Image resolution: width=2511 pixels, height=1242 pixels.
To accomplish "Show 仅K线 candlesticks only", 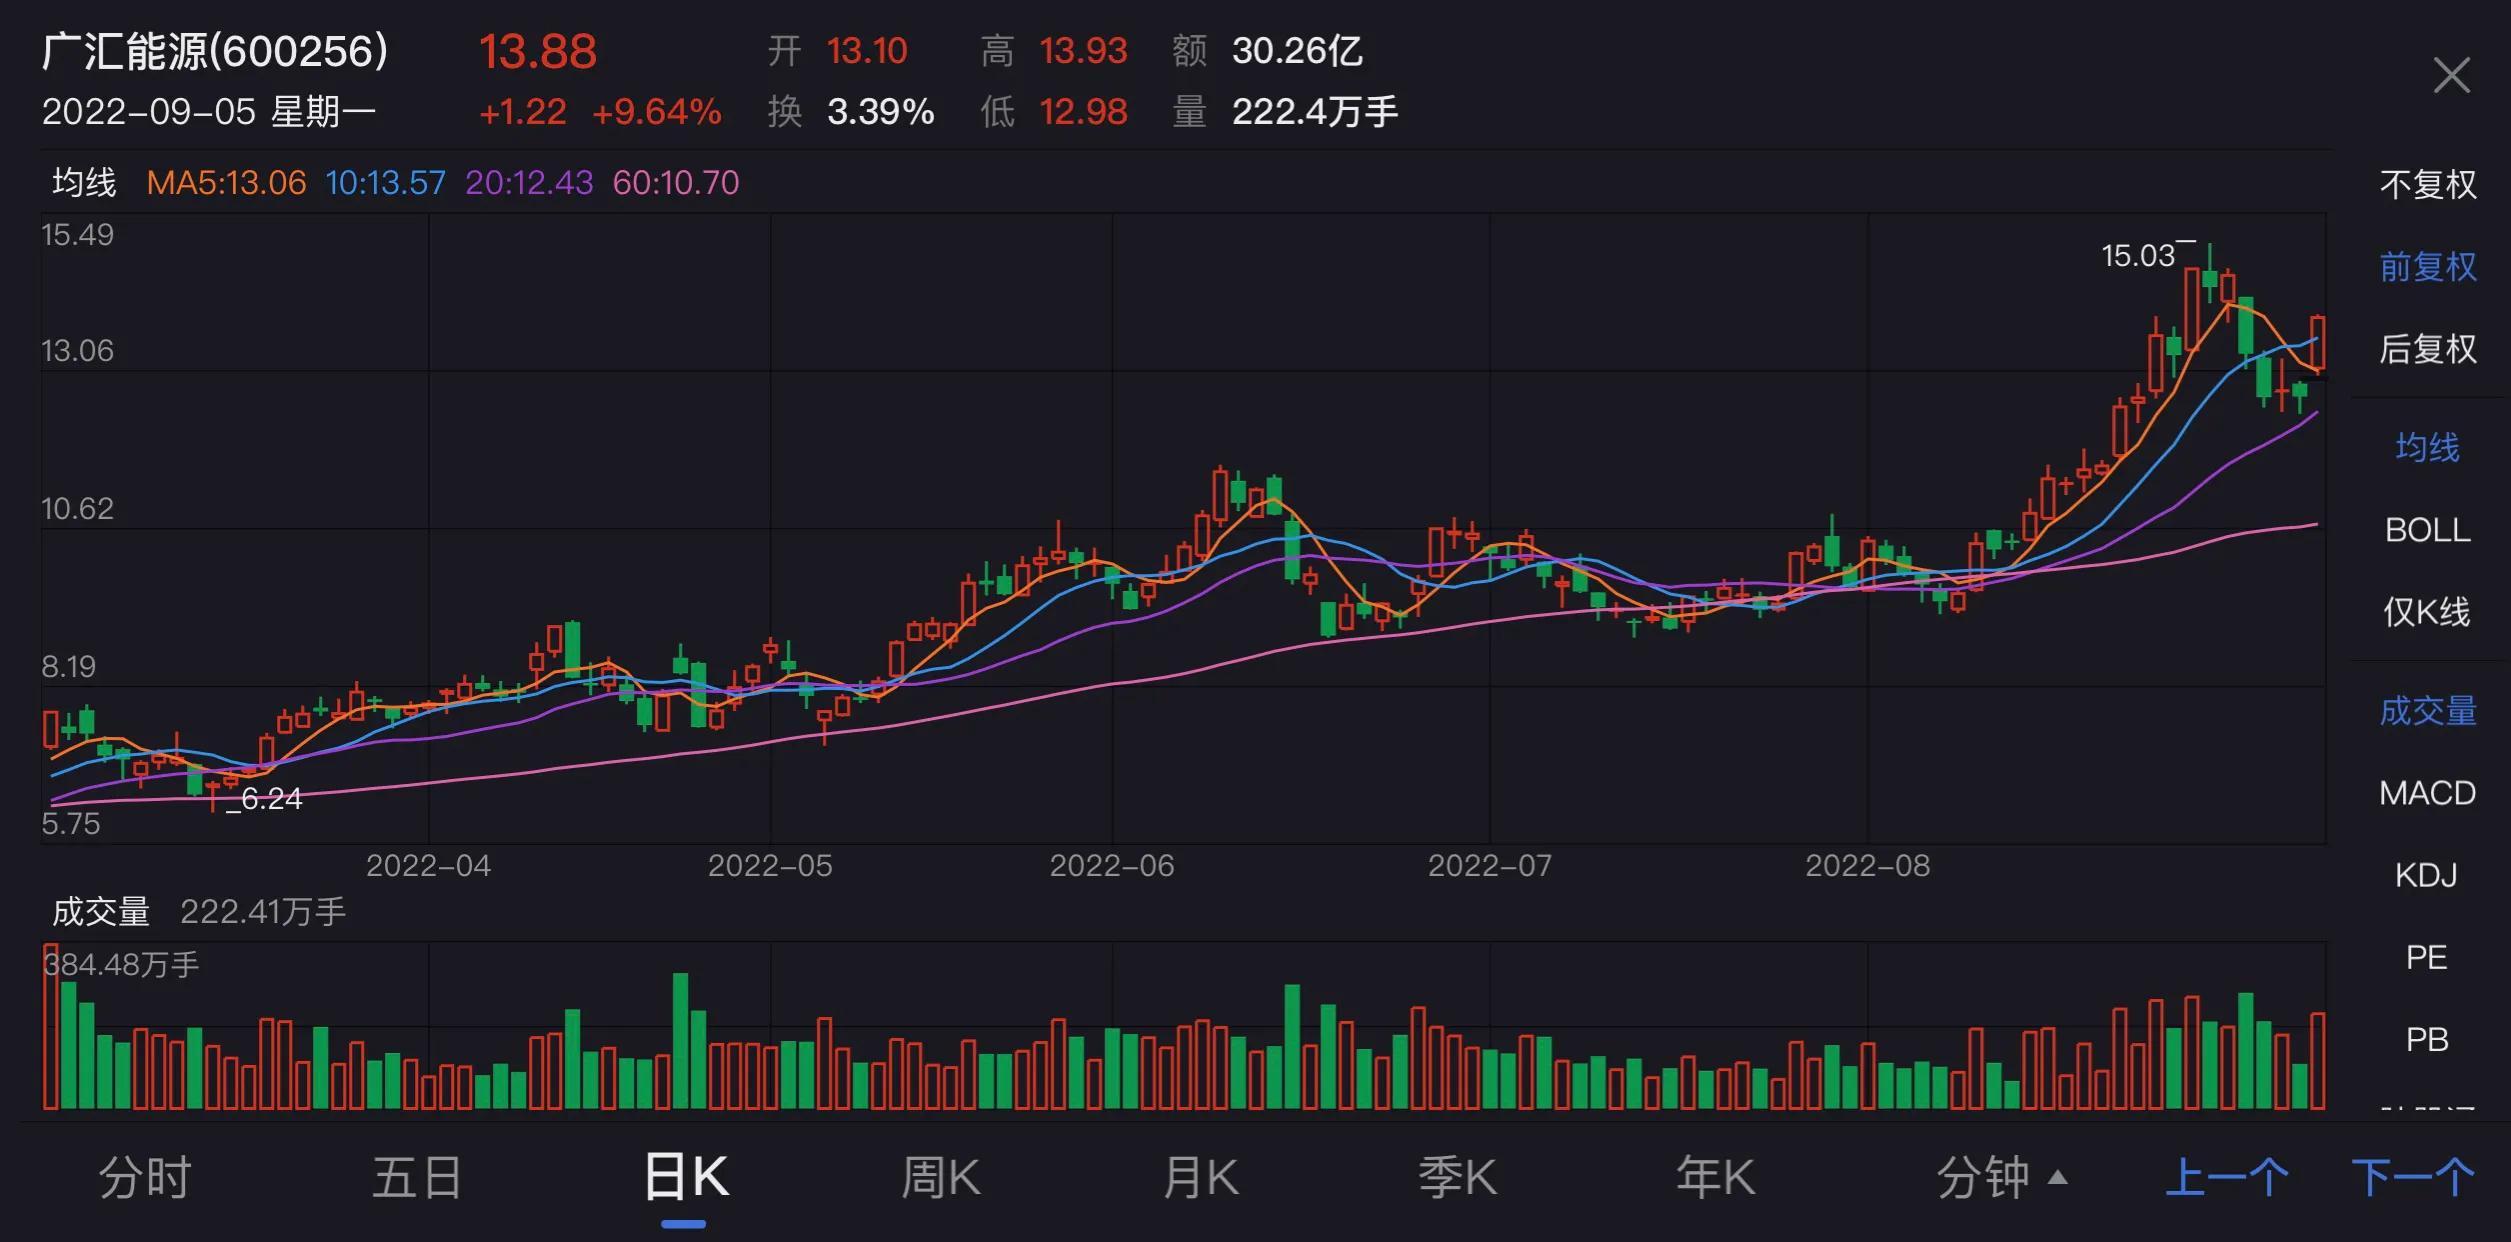I will pyautogui.click(x=2426, y=611).
